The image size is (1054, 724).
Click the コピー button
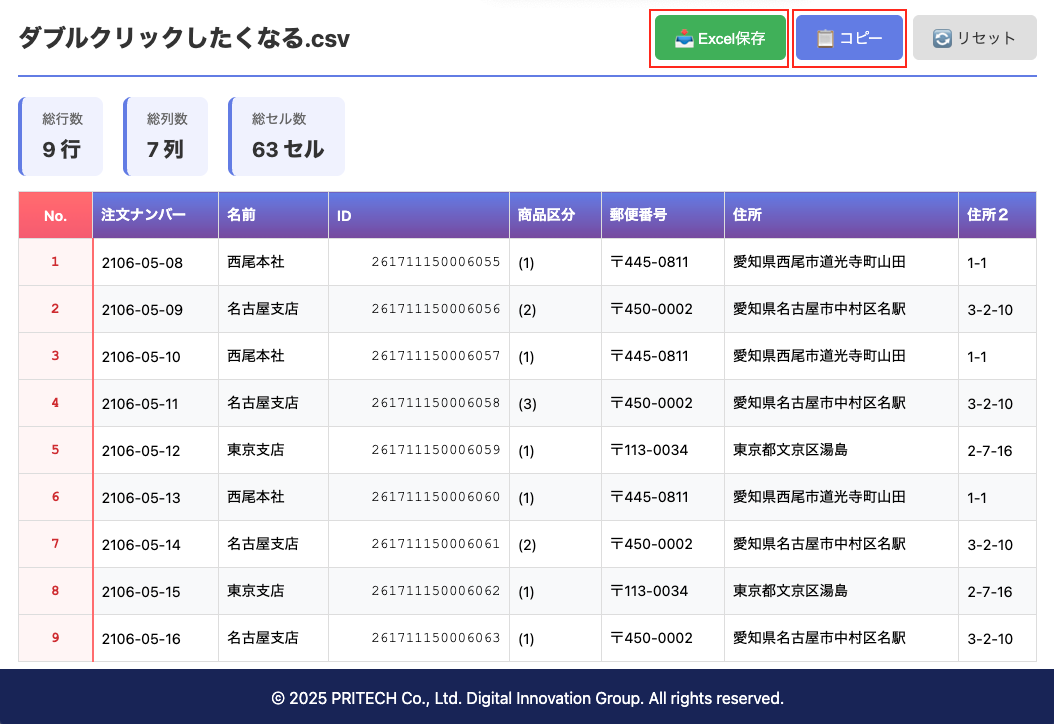(849, 38)
